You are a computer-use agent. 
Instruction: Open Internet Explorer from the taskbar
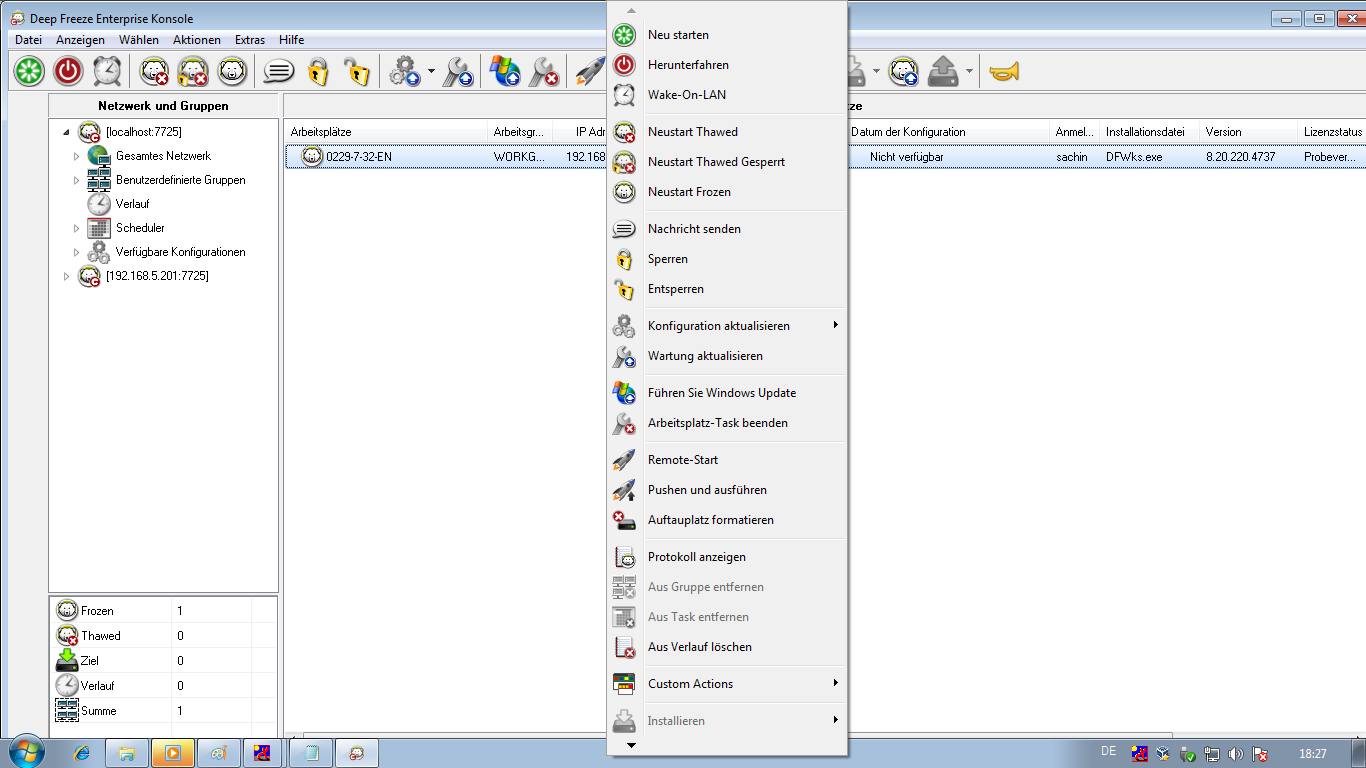pos(83,752)
